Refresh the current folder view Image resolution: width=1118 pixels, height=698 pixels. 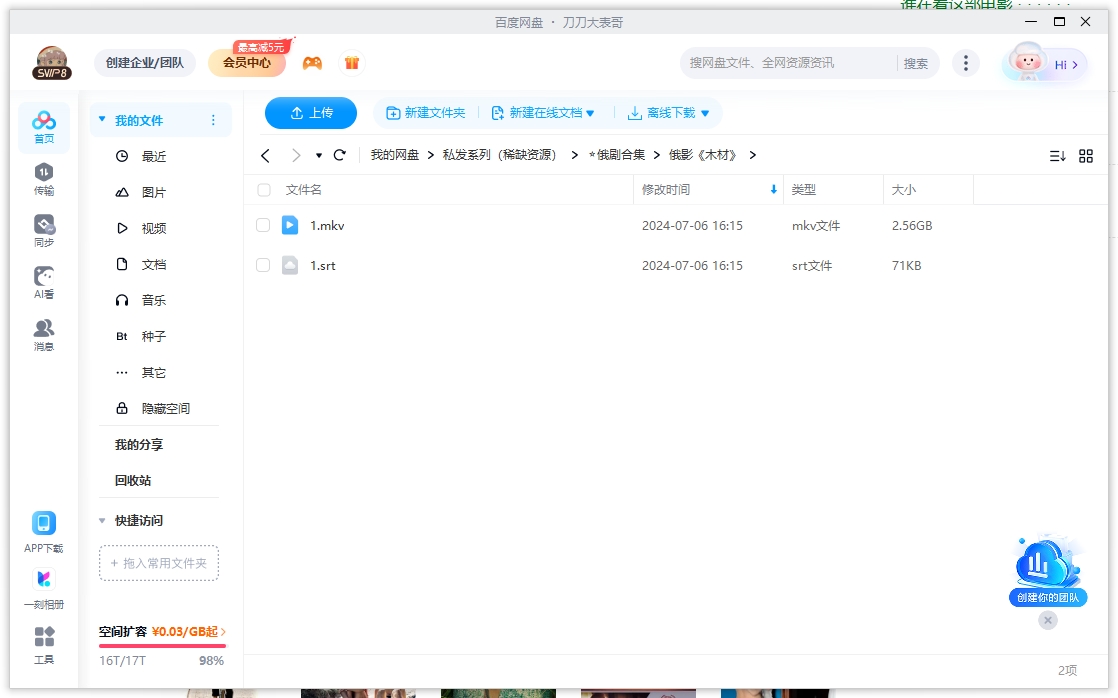coord(339,155)
